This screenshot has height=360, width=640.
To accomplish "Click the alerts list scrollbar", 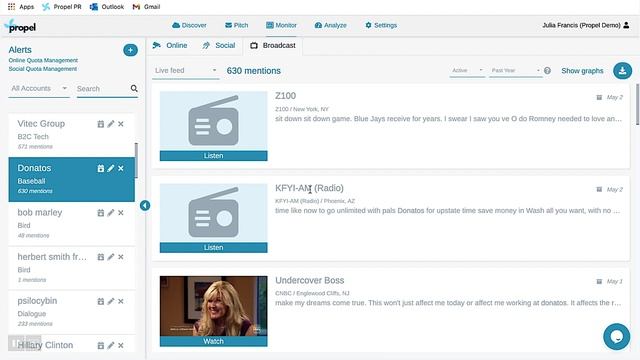I will 136,160.
